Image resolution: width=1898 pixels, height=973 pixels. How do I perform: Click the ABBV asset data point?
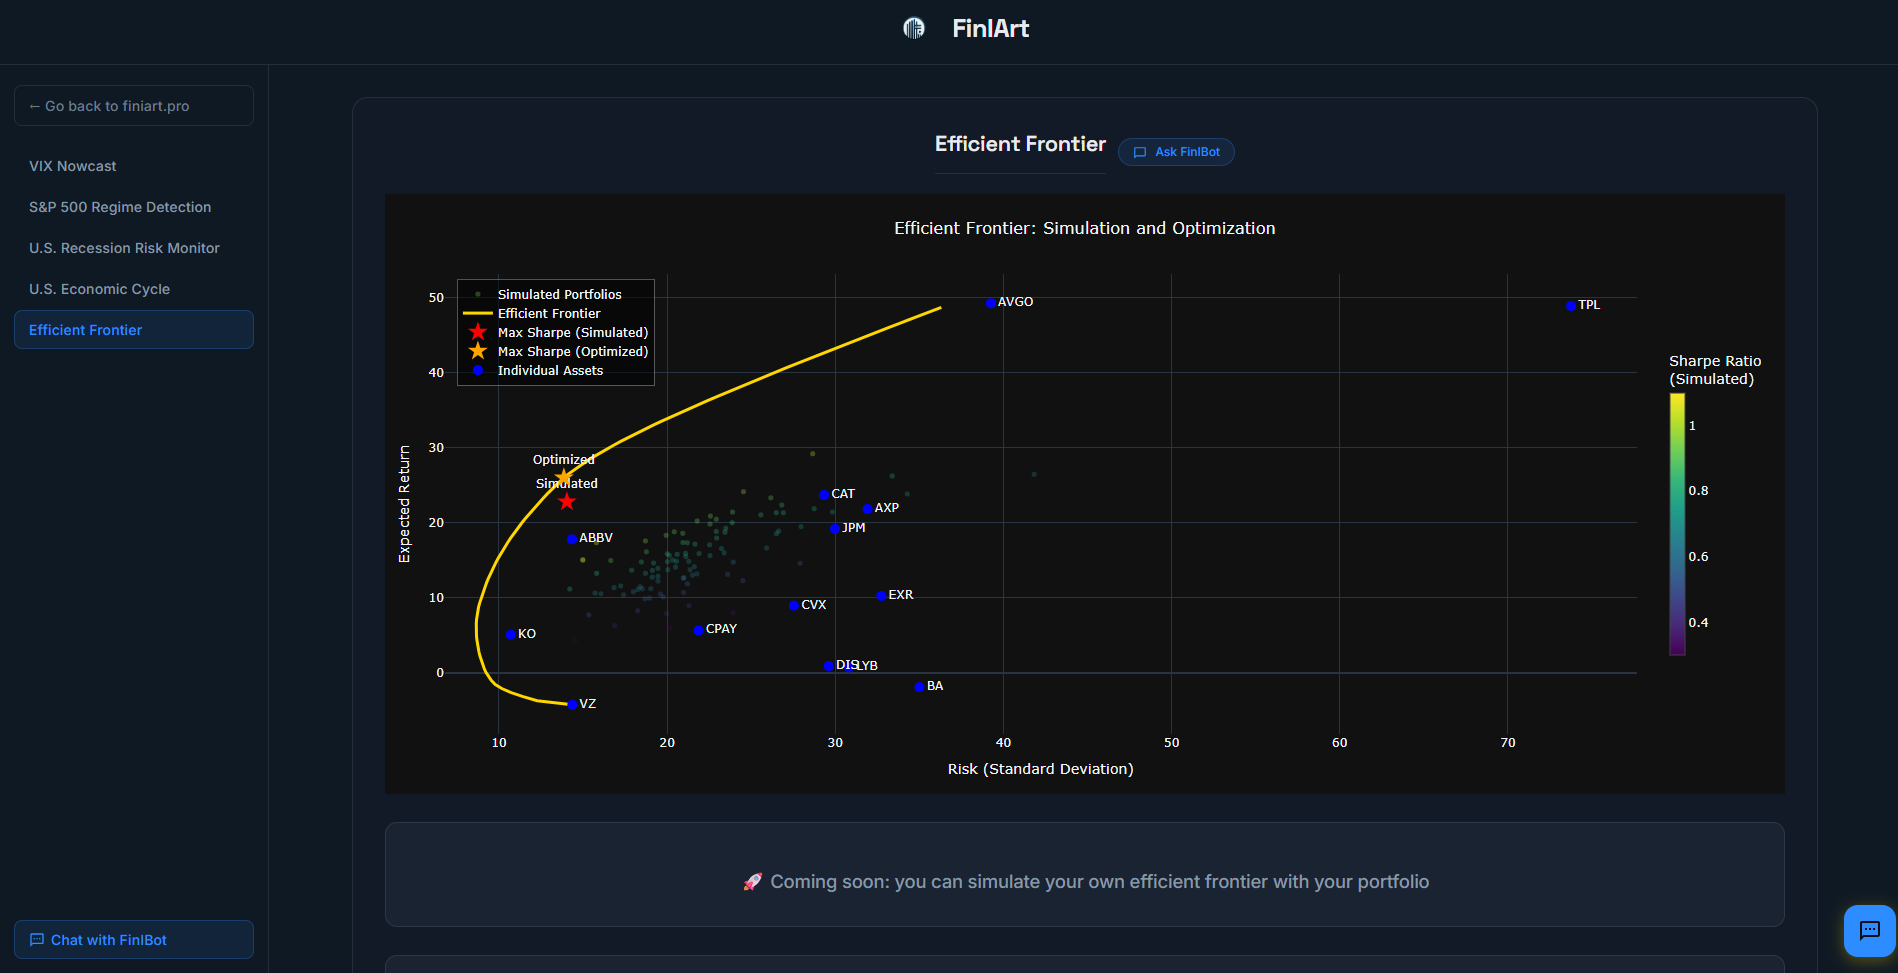tap(572, 539)
